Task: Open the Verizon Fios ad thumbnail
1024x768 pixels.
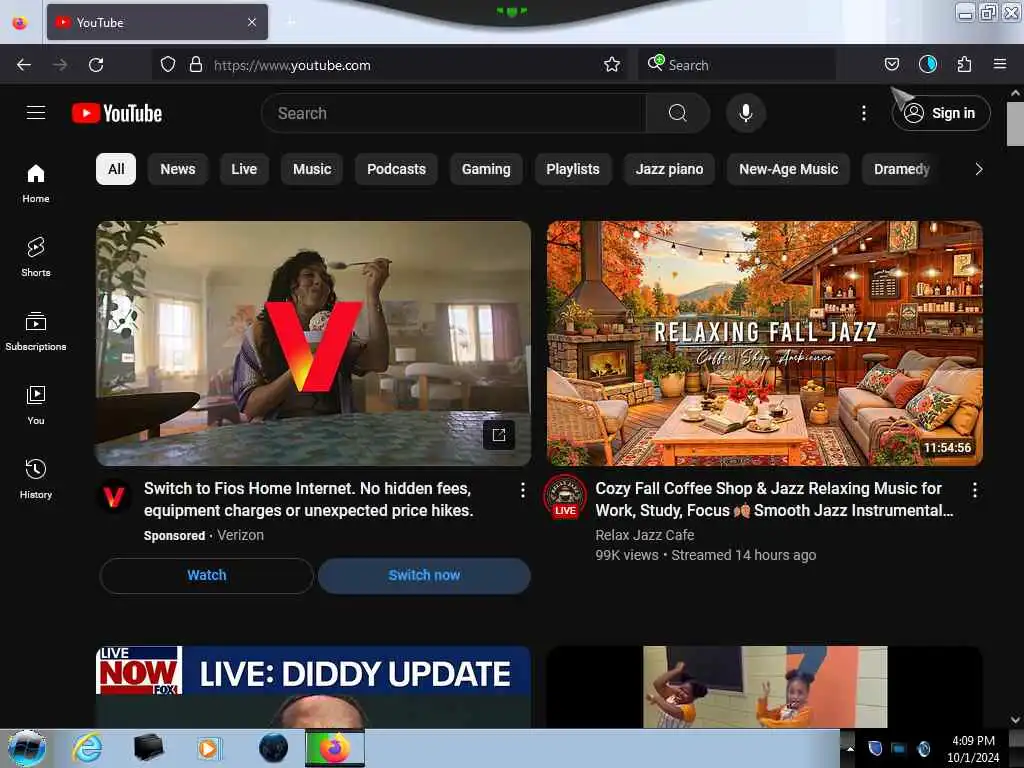Action: click(313, 344)
